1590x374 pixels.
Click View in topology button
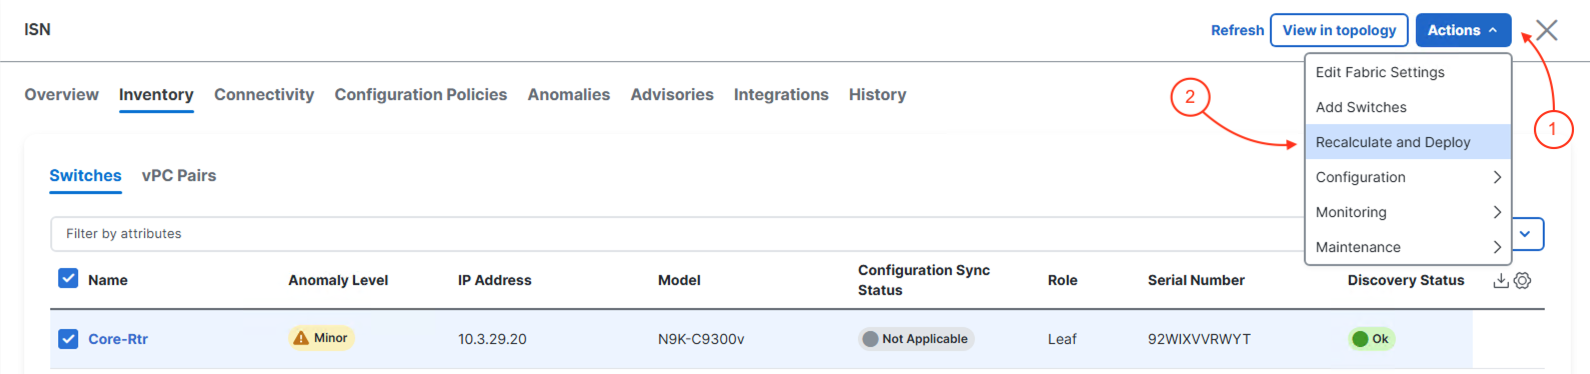pos(1339,30)
